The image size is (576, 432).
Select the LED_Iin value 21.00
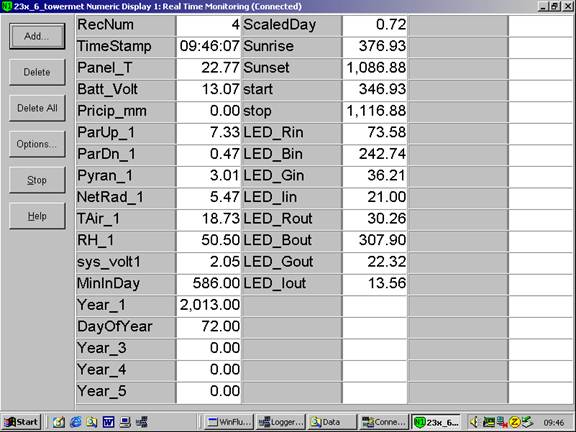coord(375,198)
